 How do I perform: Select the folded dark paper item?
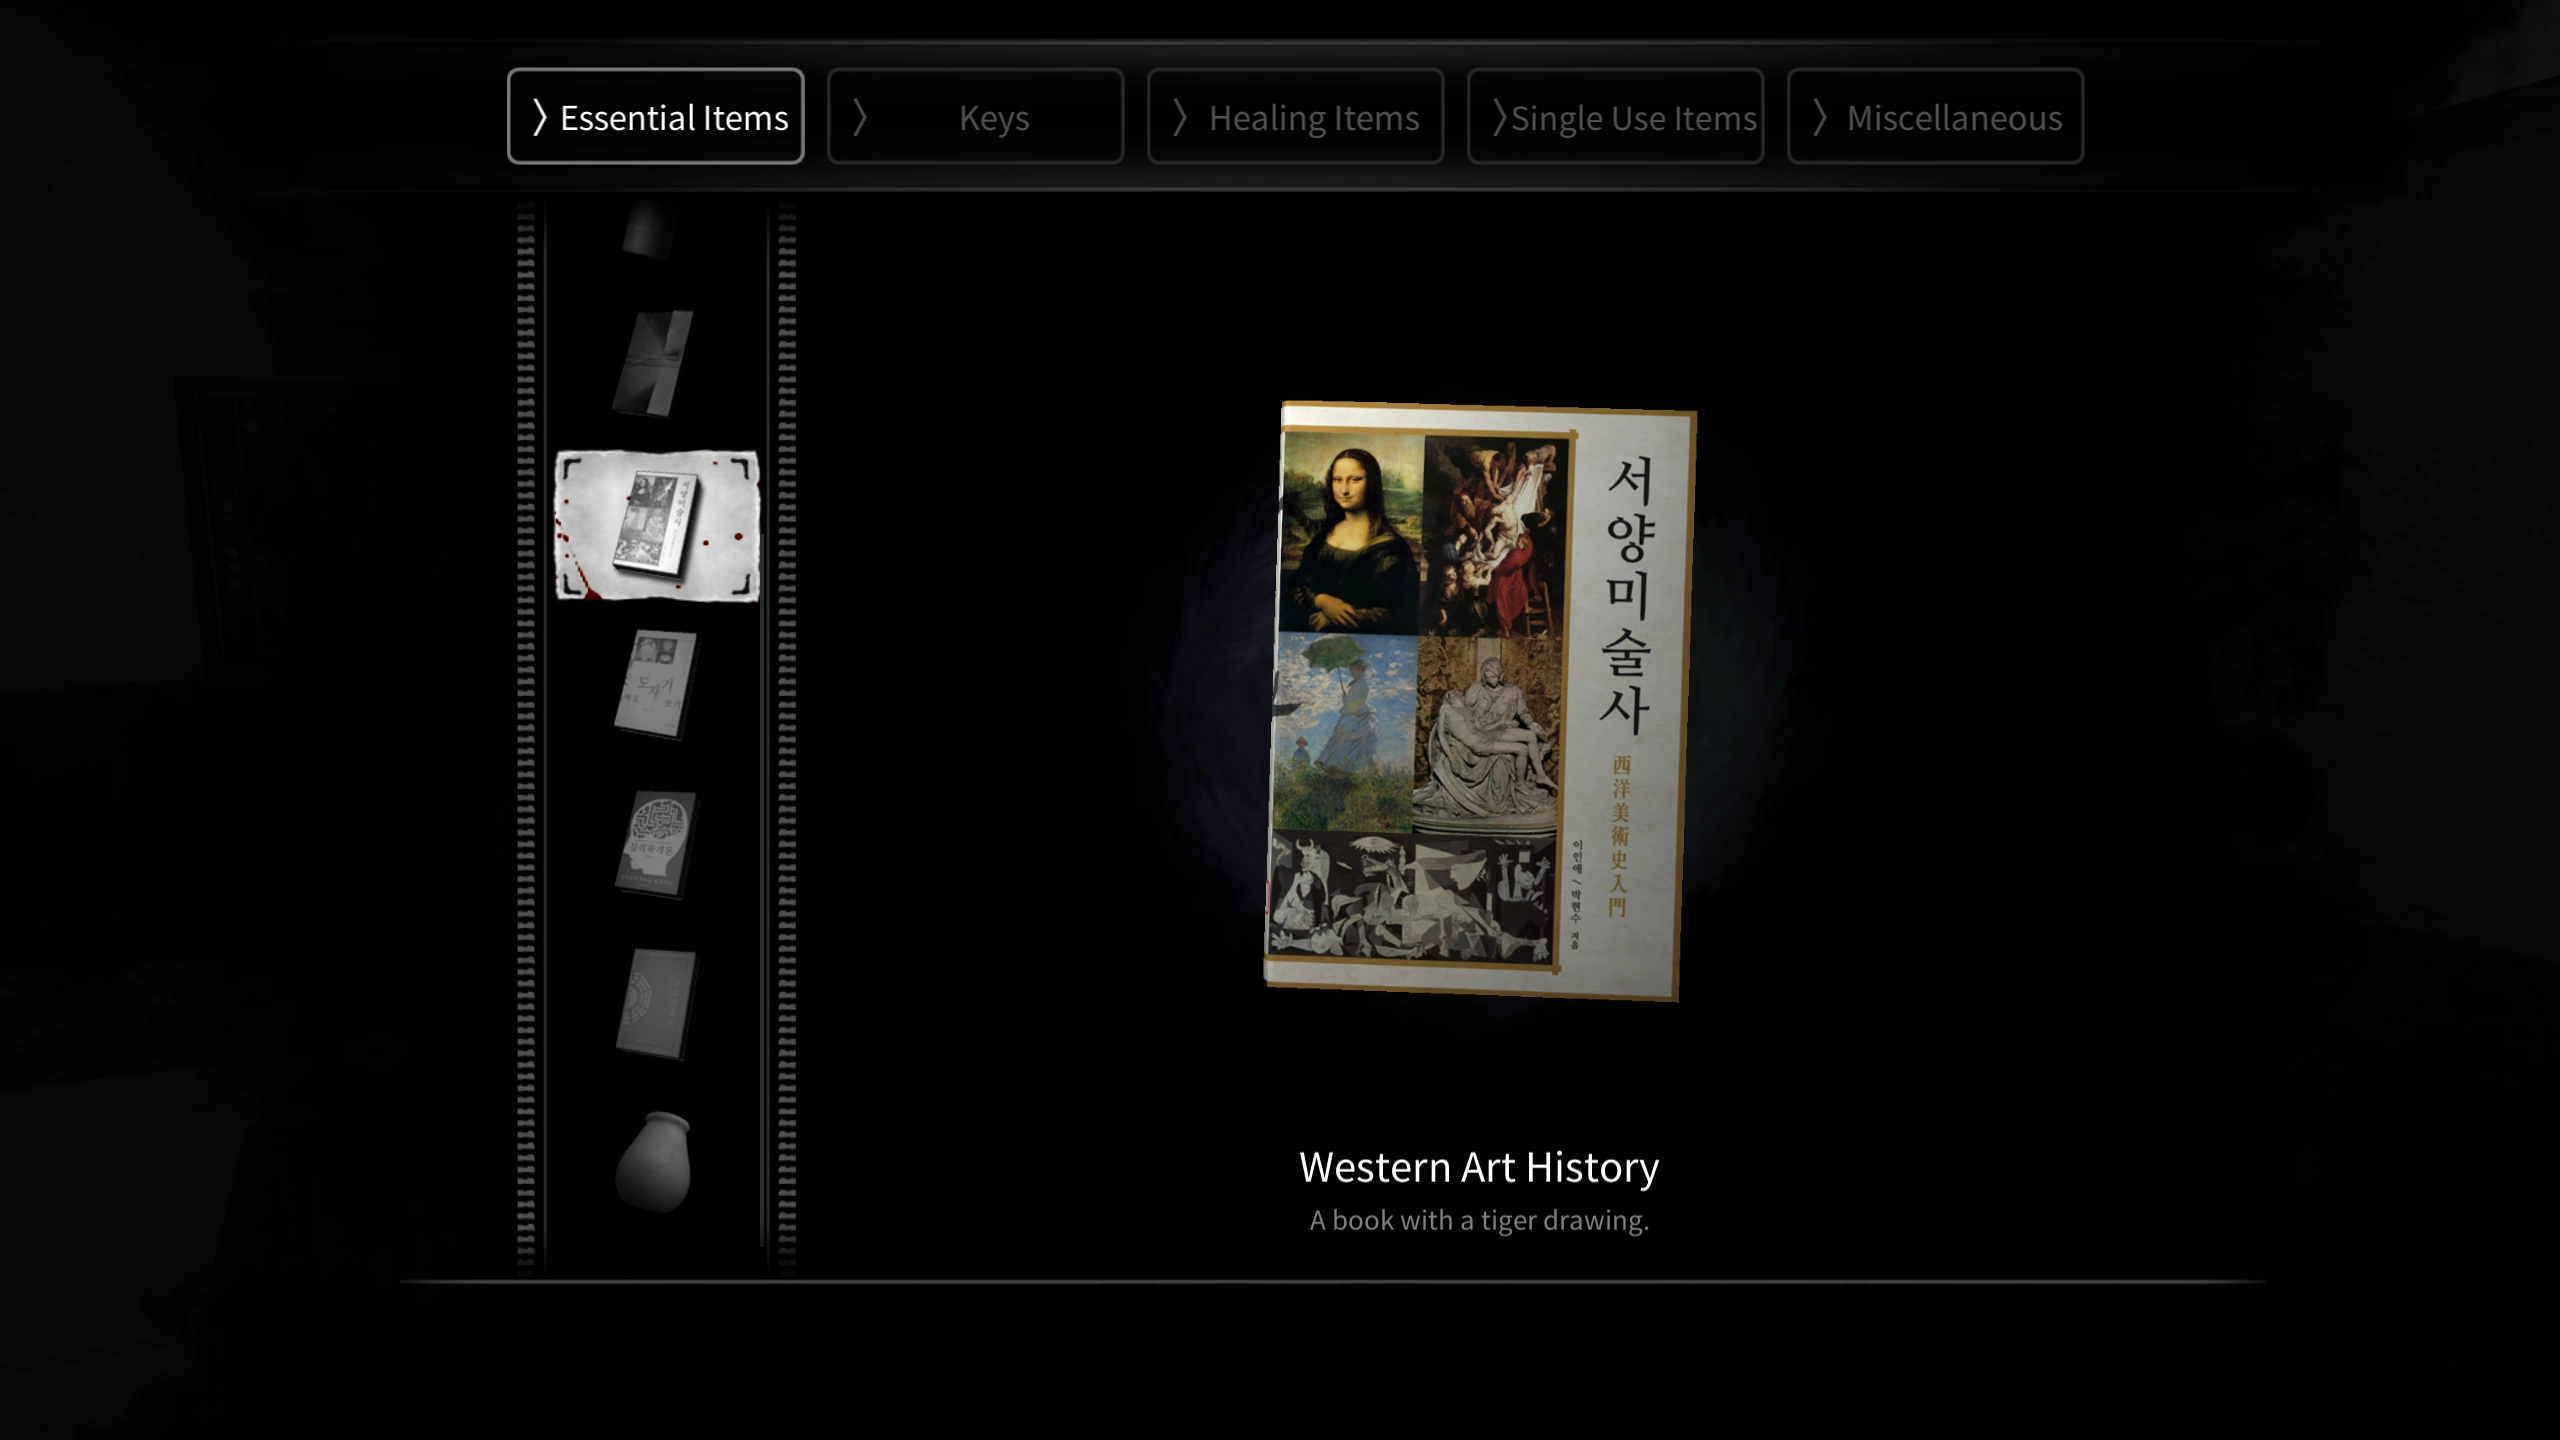coord(654,363)
